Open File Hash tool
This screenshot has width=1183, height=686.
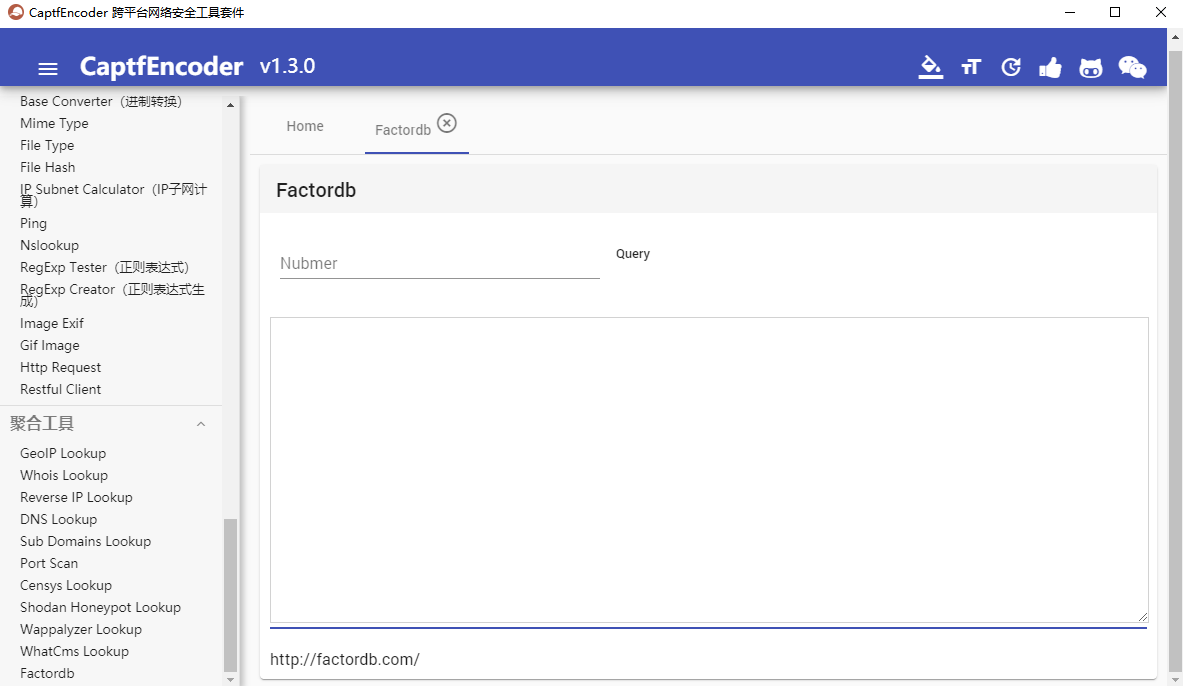click(48, 167)
